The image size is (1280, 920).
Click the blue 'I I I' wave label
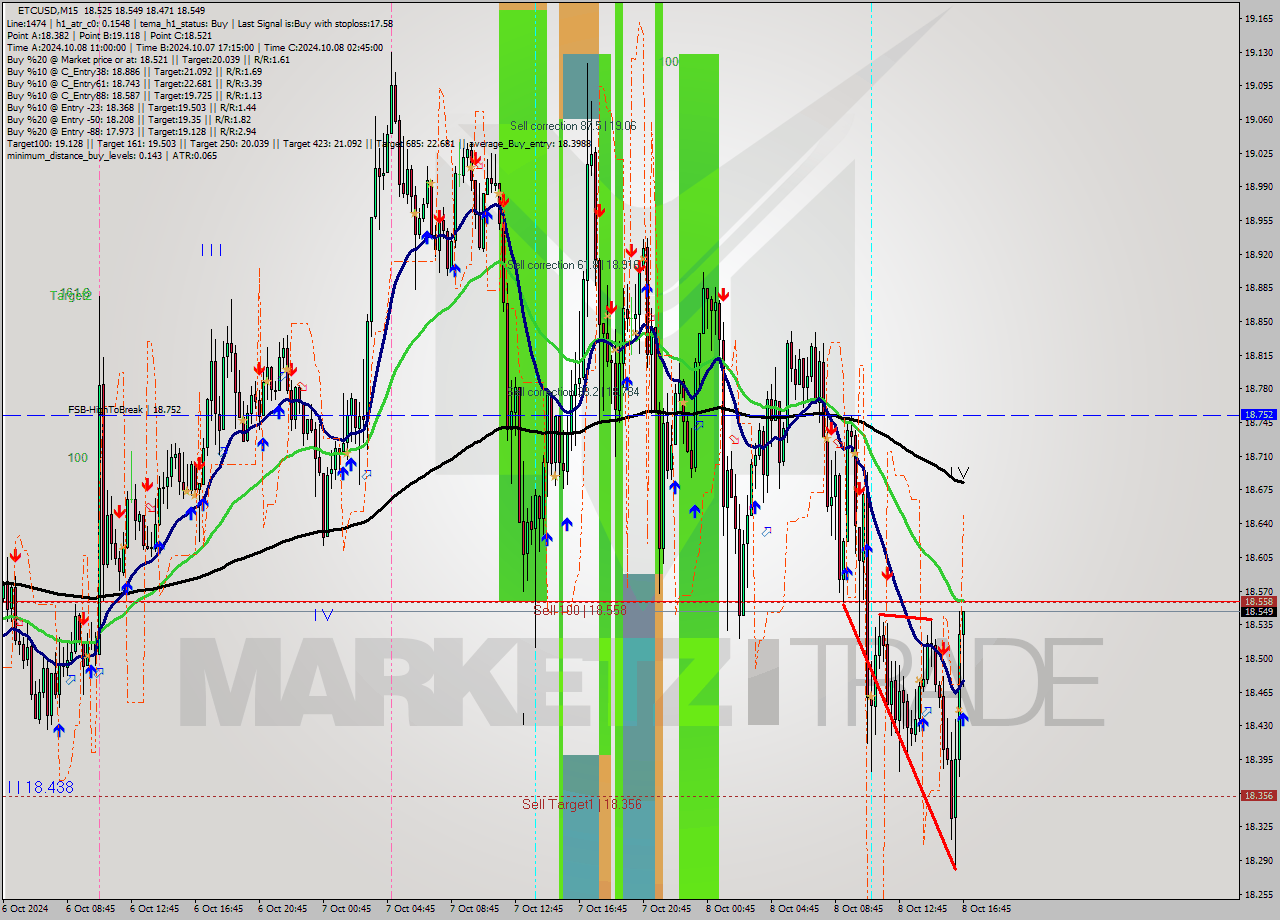coord(211,250)
